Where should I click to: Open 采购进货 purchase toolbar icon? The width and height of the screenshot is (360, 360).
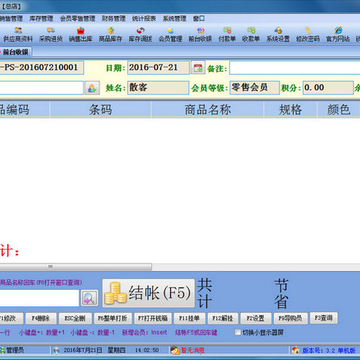(x=51, y=35)
